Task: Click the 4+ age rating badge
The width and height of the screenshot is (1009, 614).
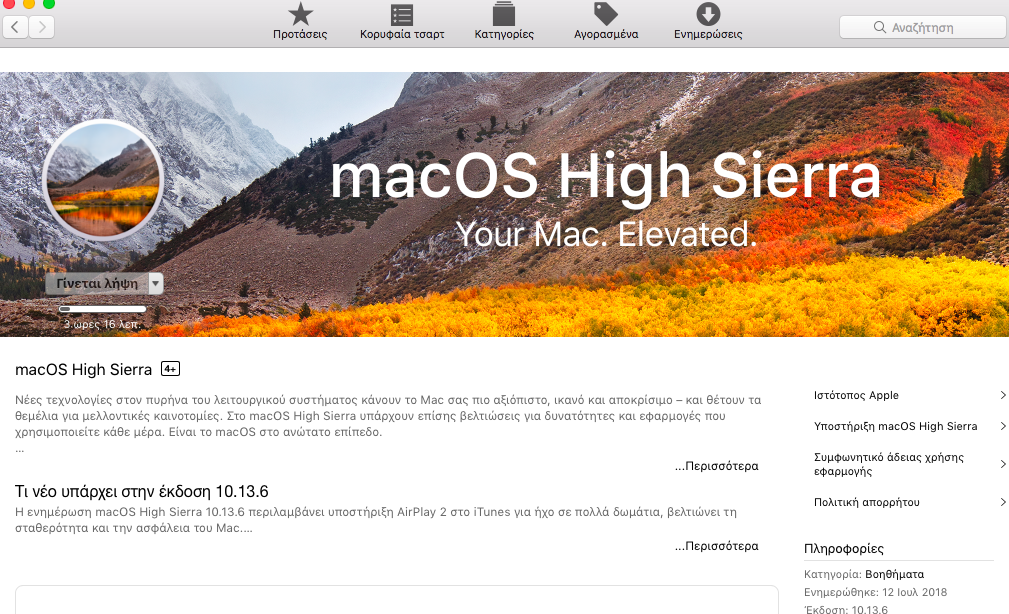Action: (x=171, y=369)
